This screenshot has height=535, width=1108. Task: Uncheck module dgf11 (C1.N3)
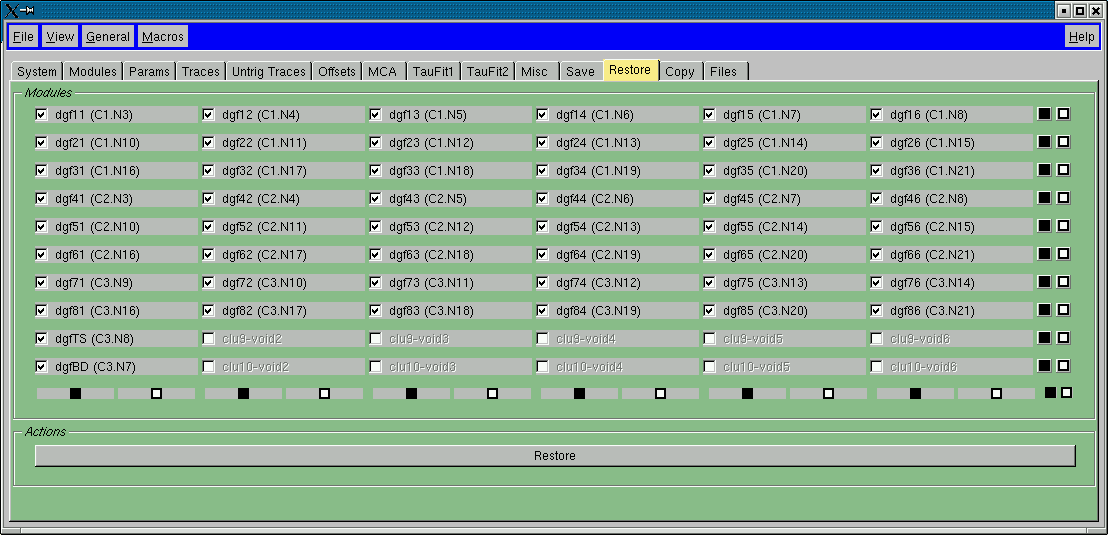(42, 114)
